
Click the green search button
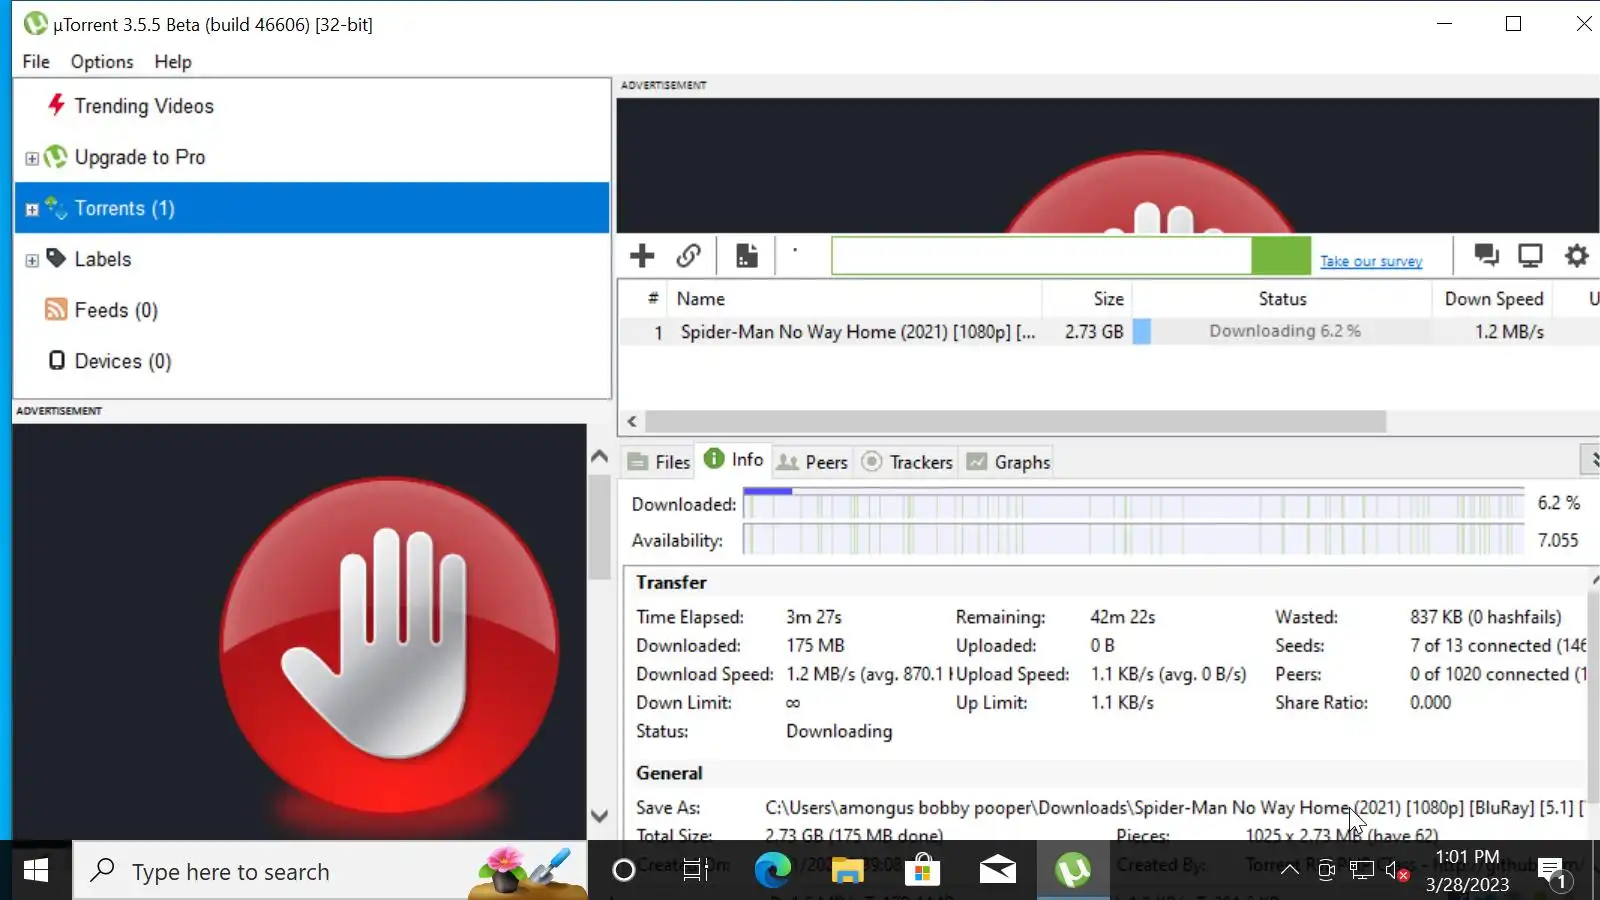click(1281, 256)
